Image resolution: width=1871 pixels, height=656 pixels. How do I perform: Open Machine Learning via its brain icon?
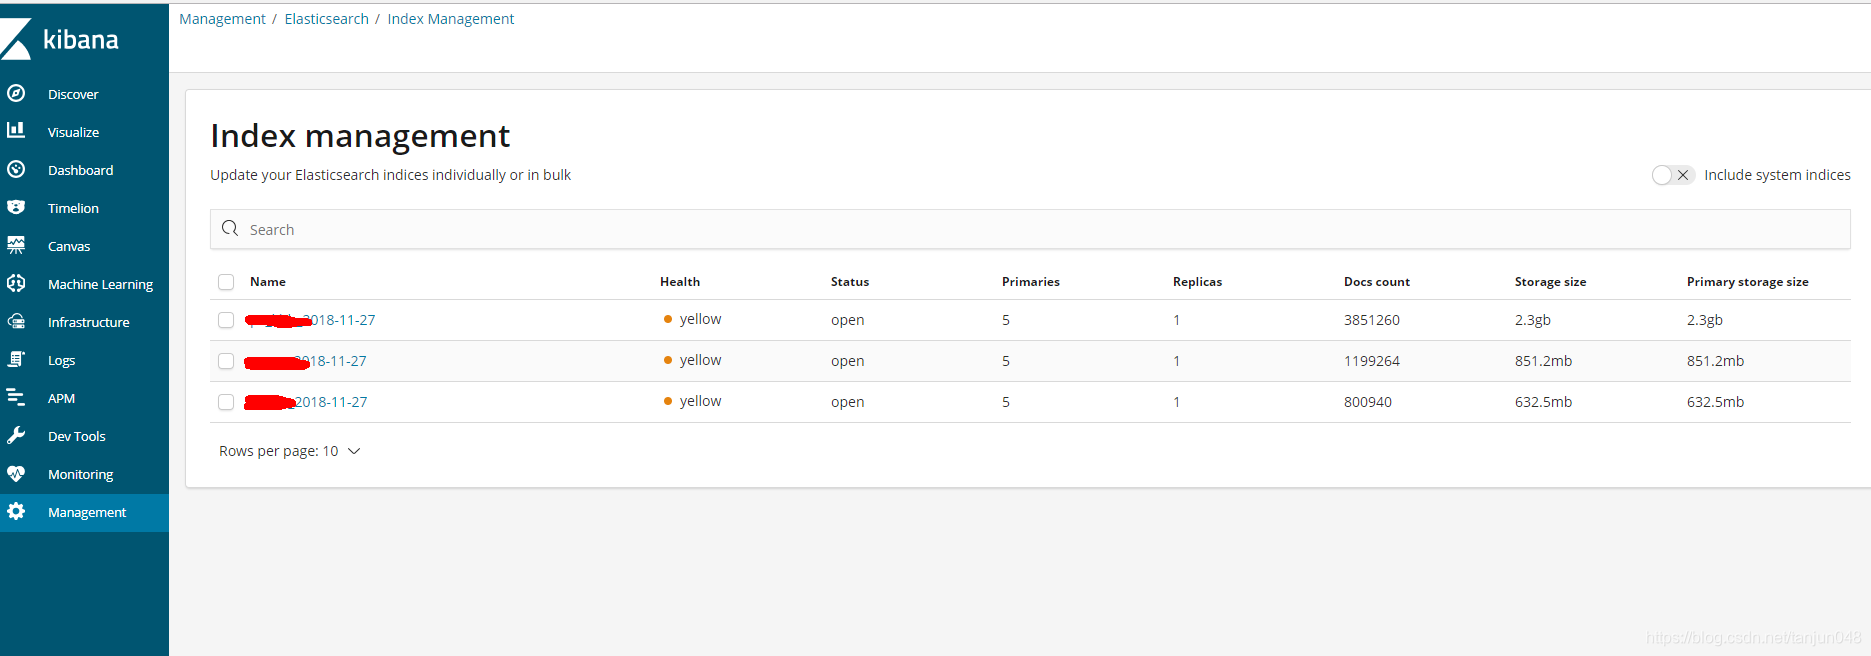(16, 284)
